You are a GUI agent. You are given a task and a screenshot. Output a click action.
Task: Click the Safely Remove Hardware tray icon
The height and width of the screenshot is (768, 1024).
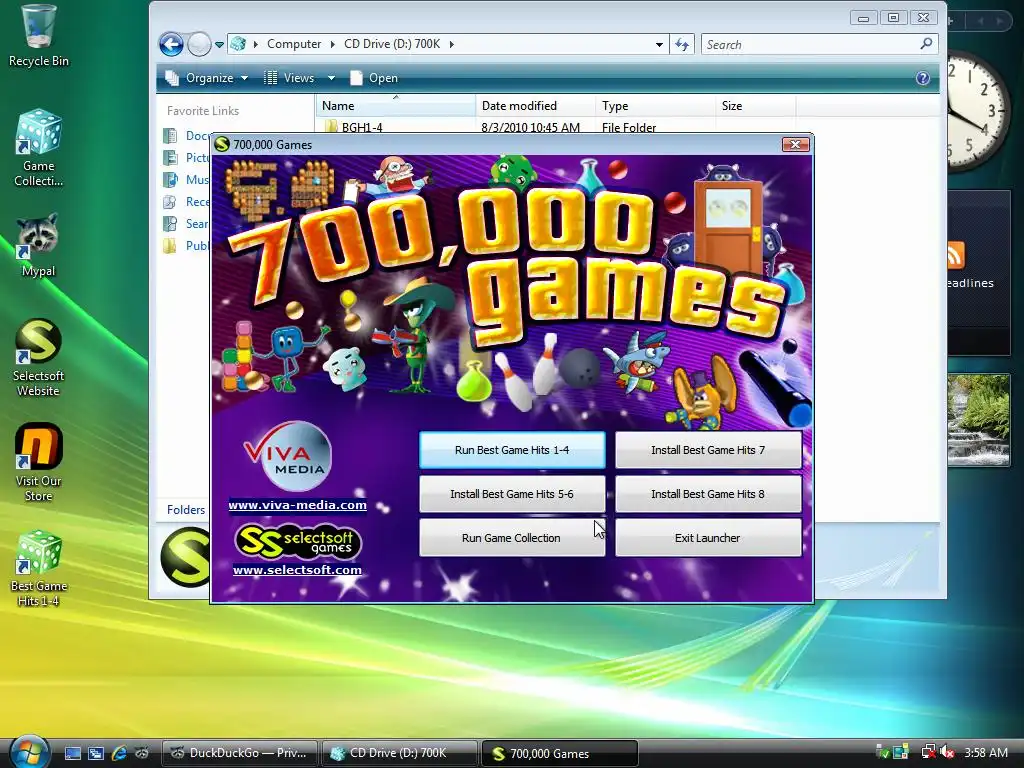point(882,753)
